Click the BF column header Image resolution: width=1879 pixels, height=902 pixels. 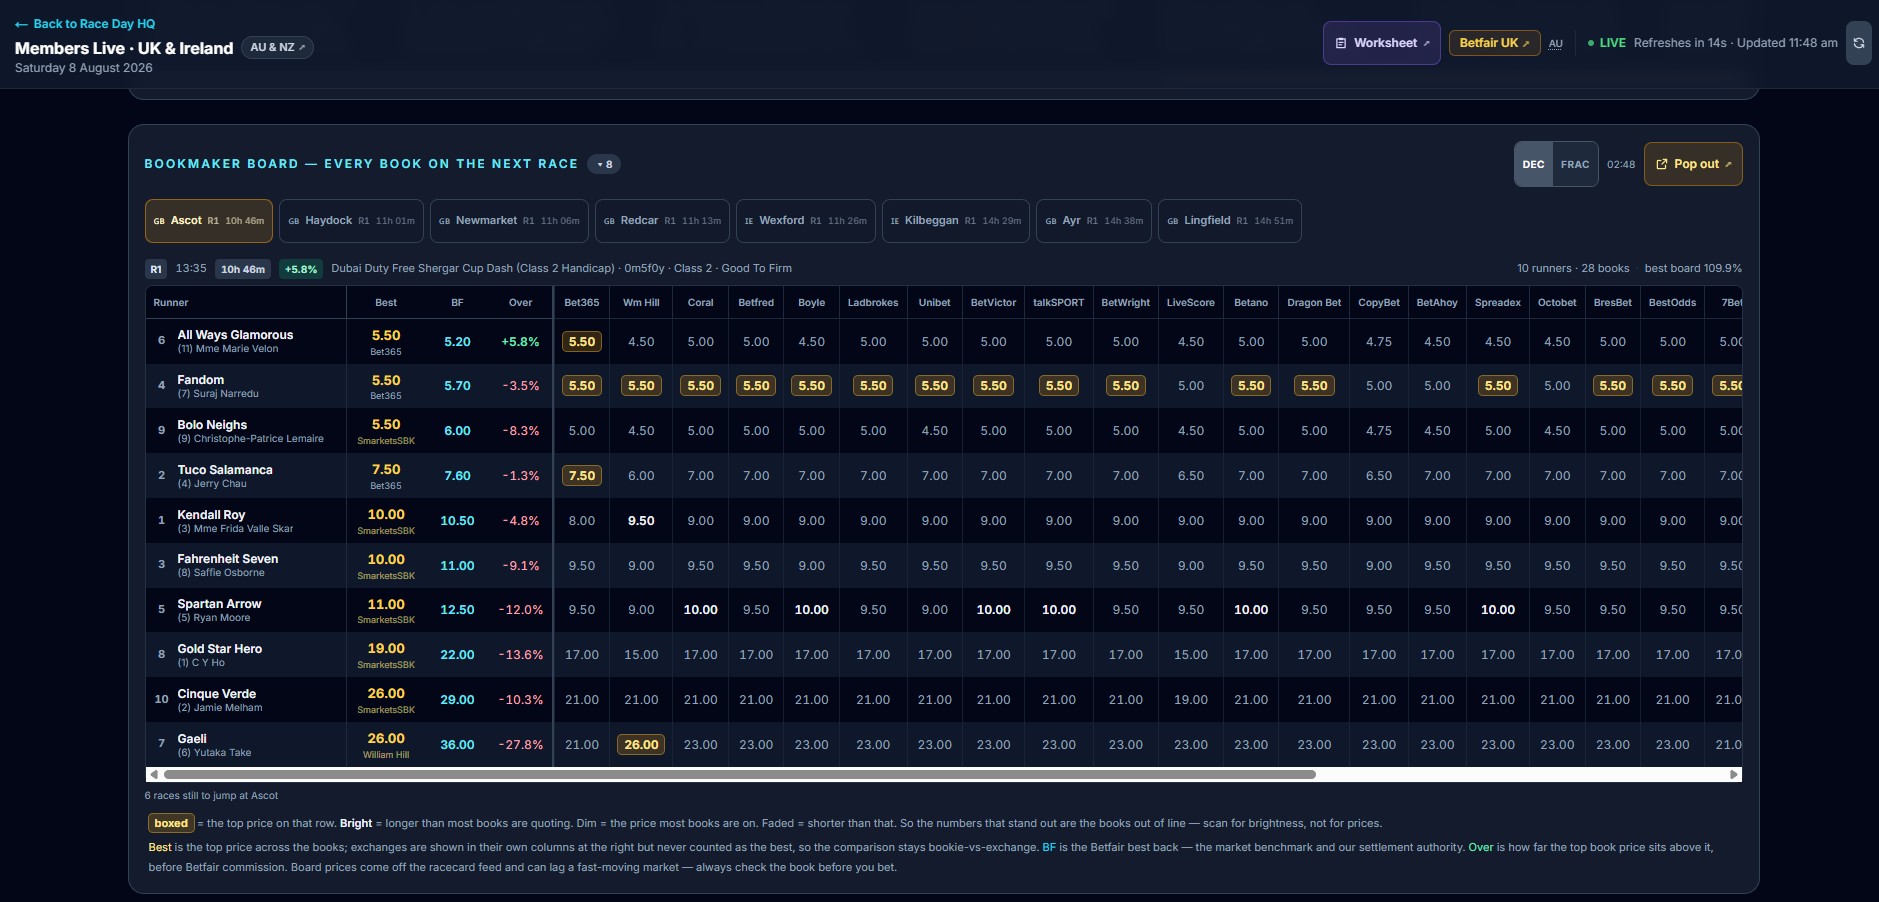tap(457, 302)
